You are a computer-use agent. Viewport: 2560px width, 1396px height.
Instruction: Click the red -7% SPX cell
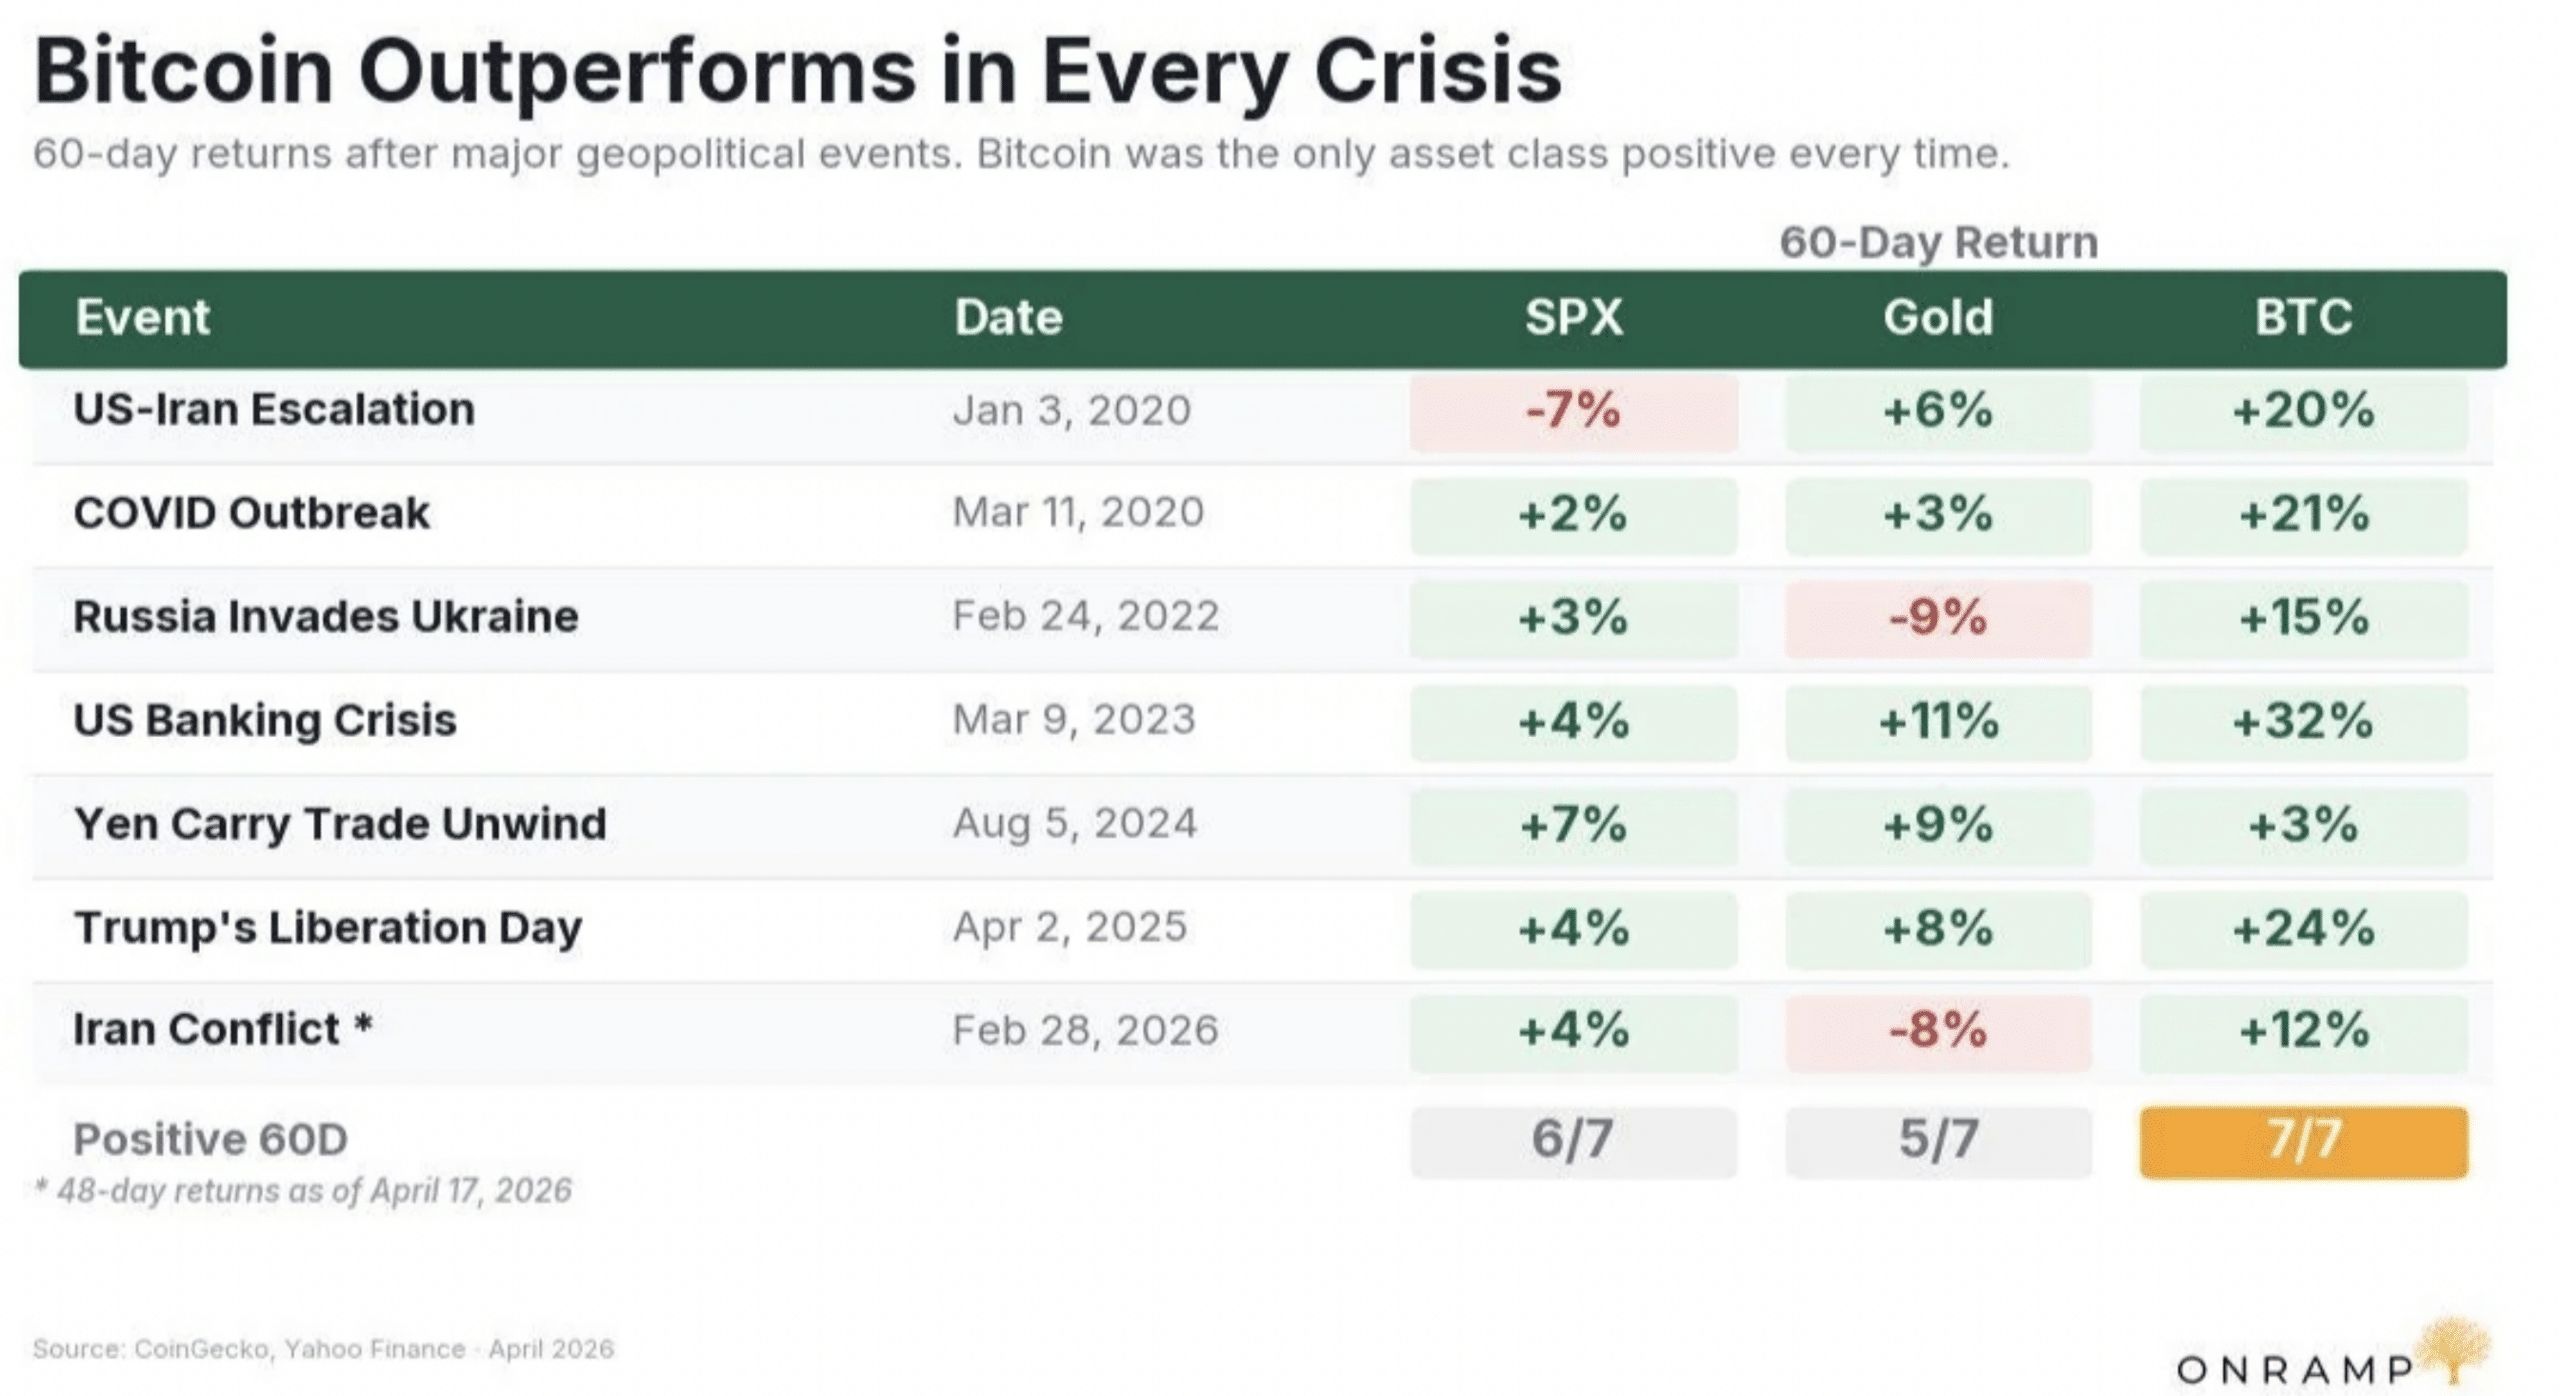(1573, 411)
